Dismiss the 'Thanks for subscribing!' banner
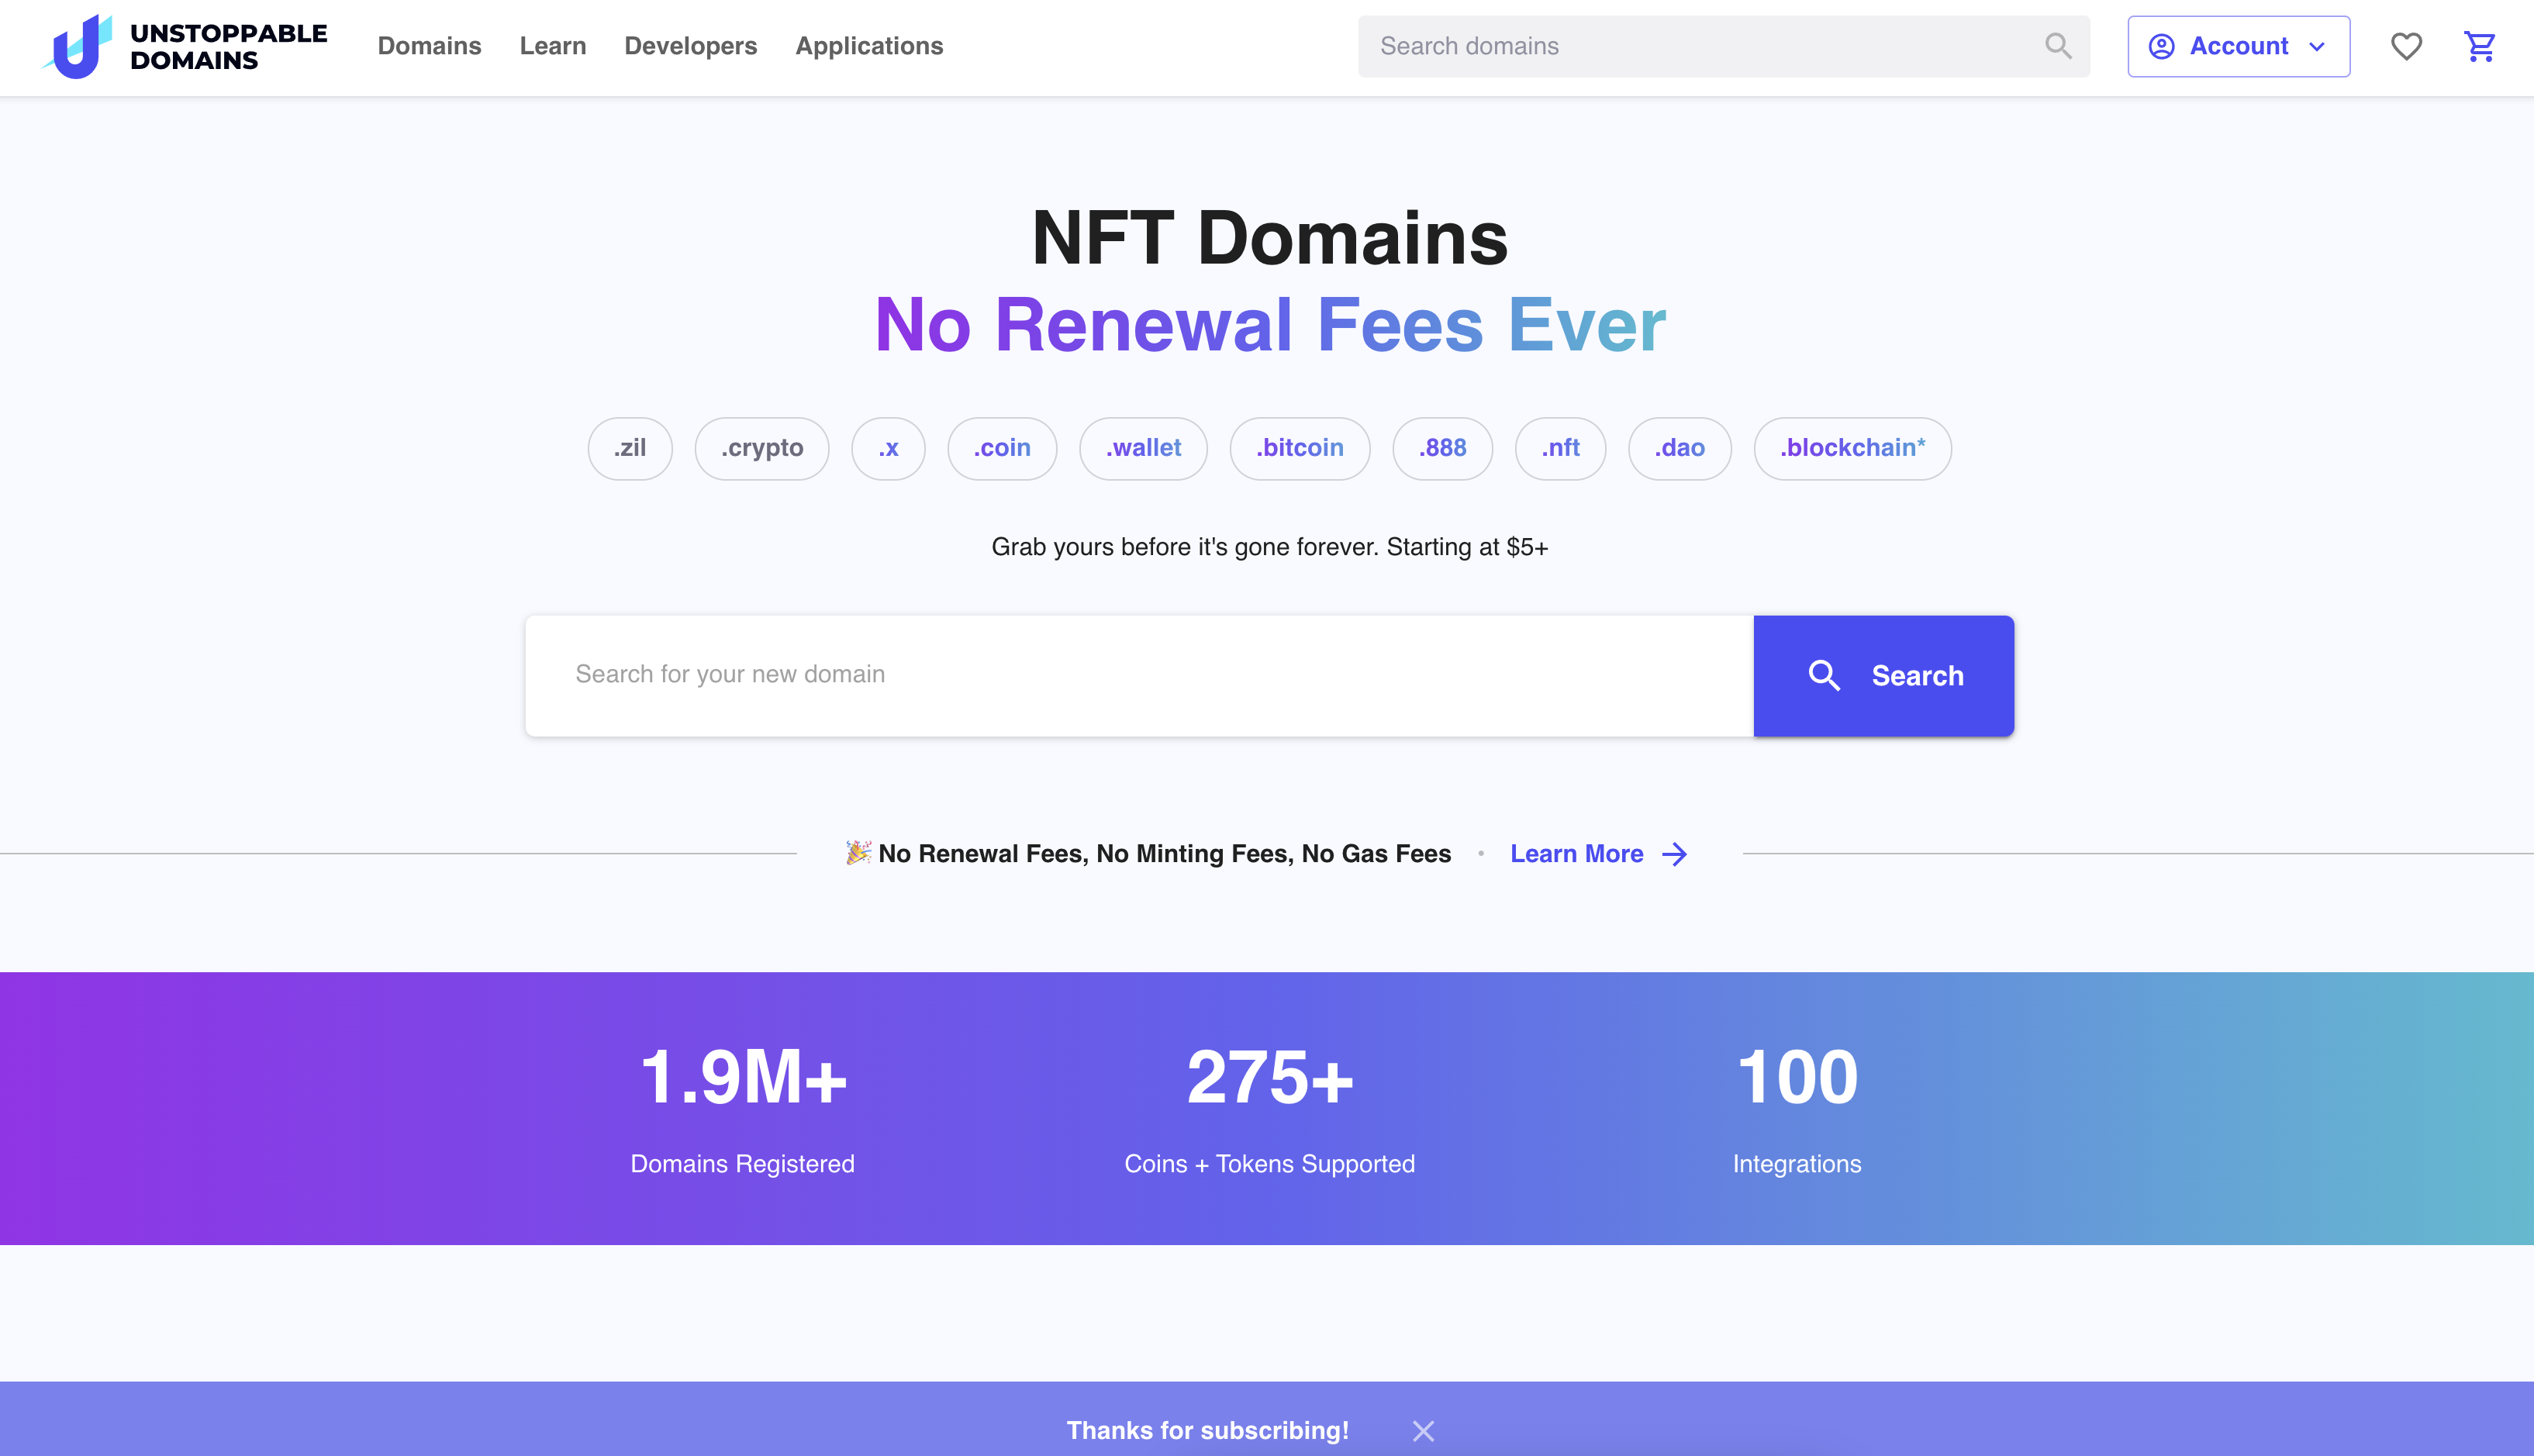 (x=1423, y=1431)
